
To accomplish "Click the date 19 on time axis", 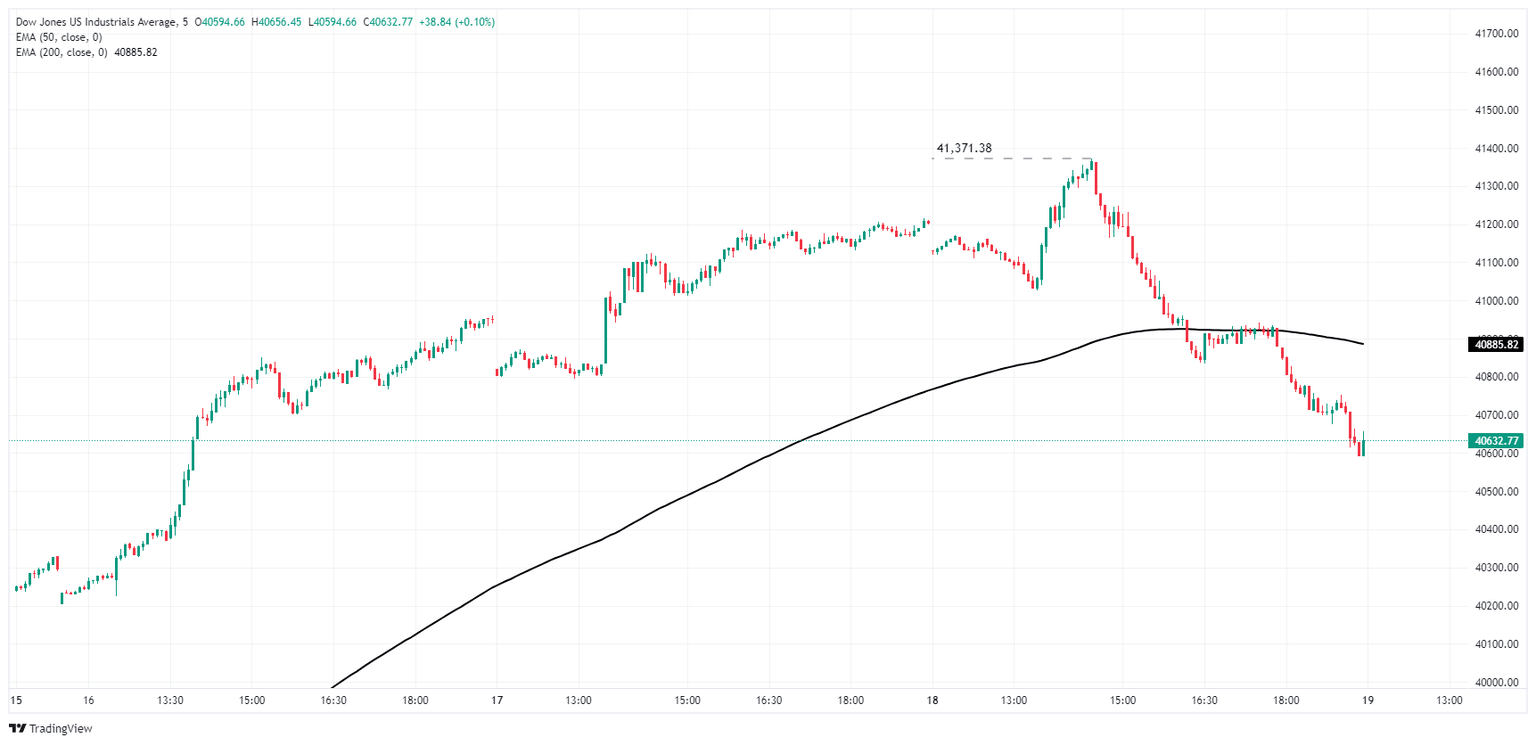I will pyautogui.click(x=1367, y=701).
